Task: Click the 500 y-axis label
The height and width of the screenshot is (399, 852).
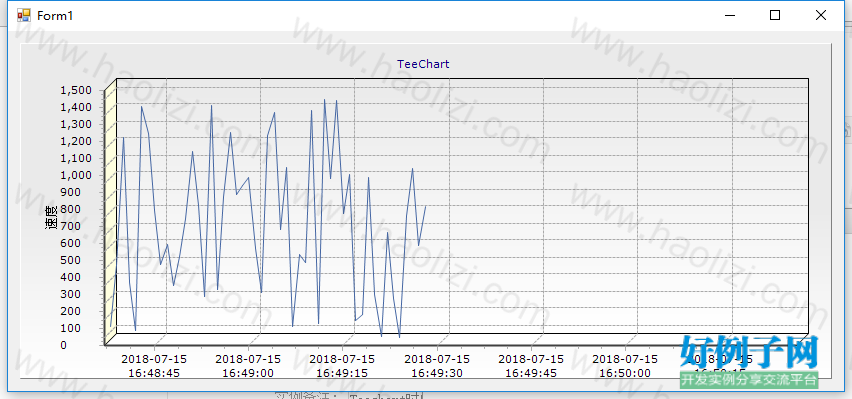Action: pyautogui.click(x=72, y=260)
